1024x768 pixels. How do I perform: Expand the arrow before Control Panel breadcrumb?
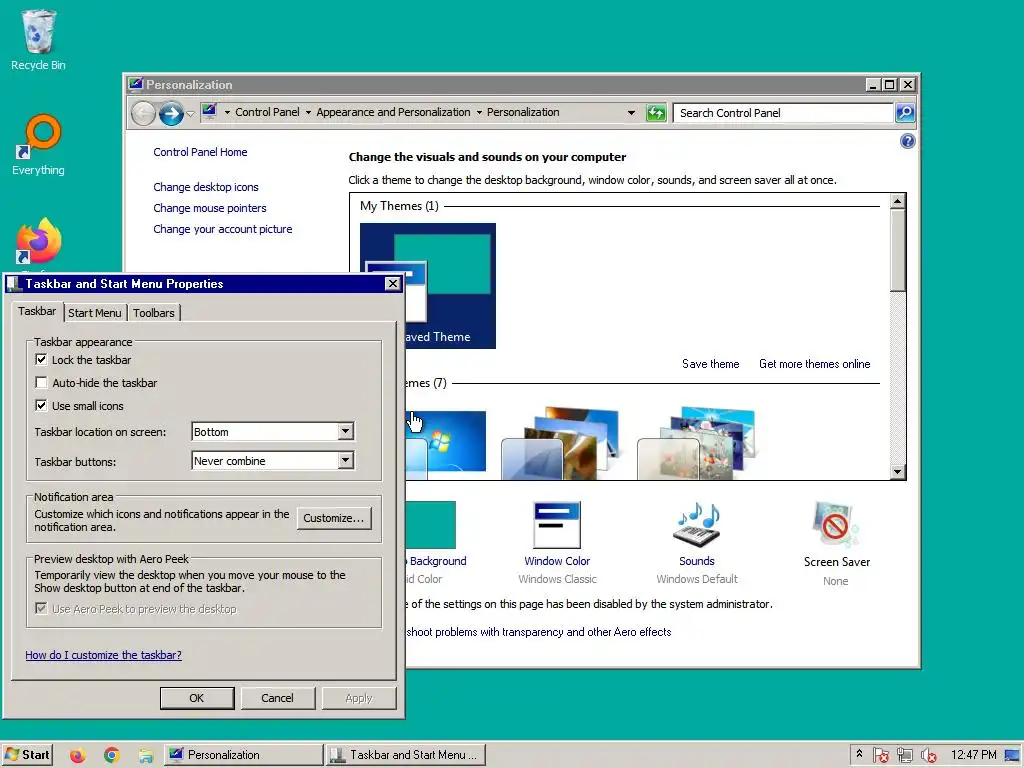(227, 112)
